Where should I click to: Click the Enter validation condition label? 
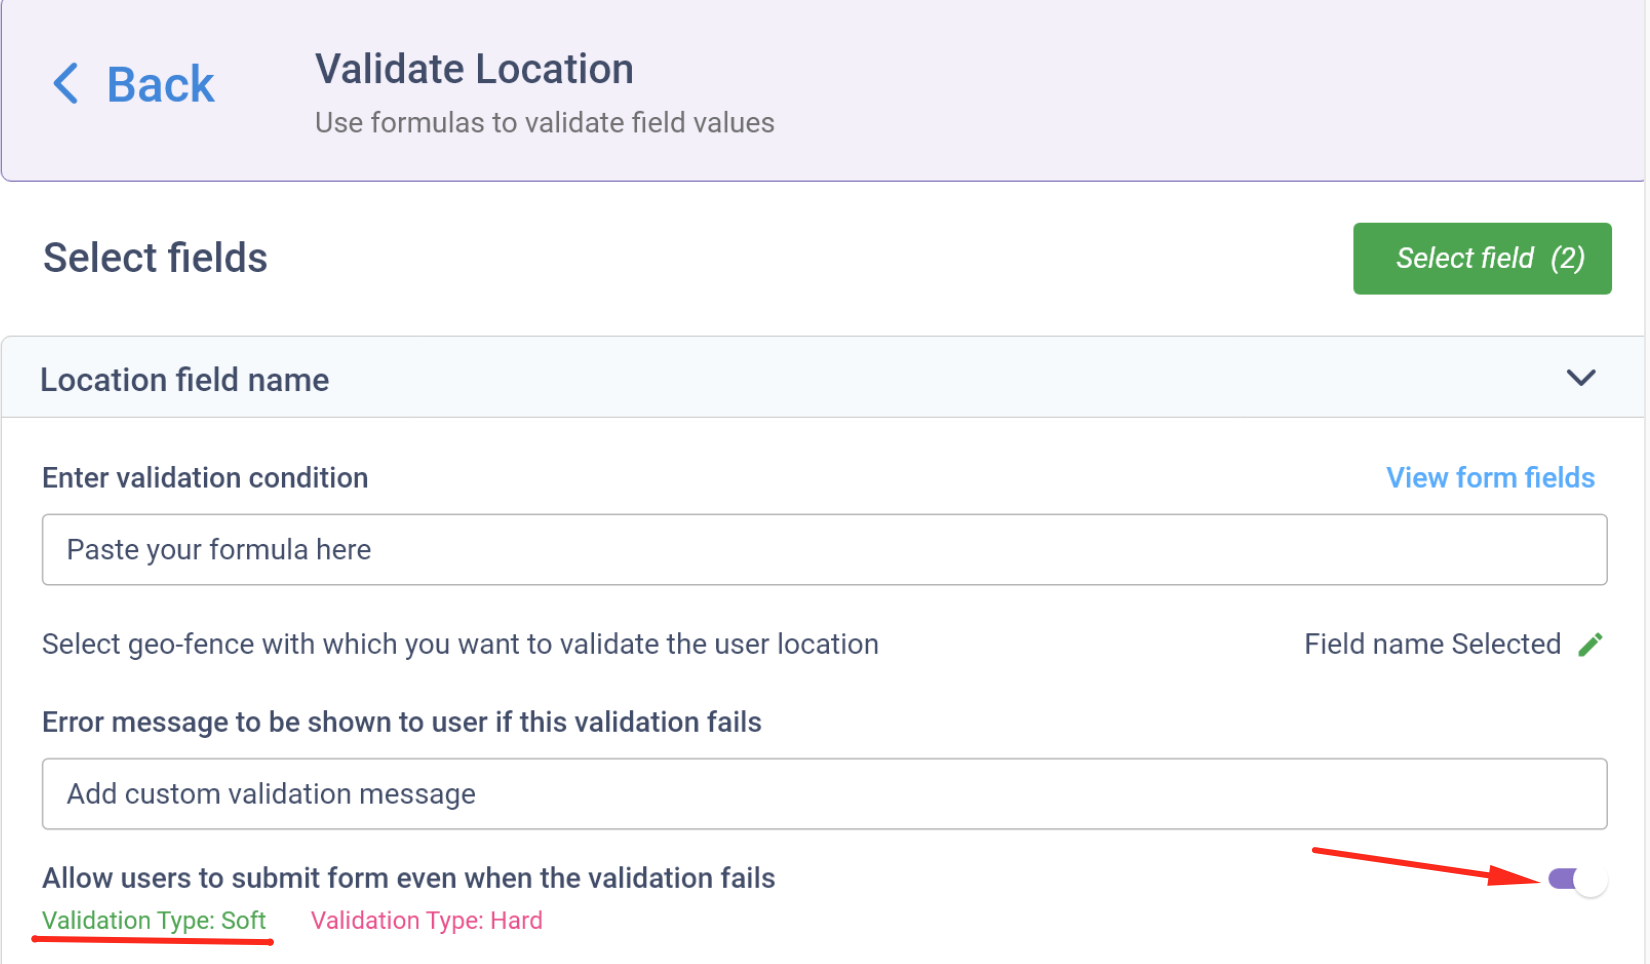point(205,478)
